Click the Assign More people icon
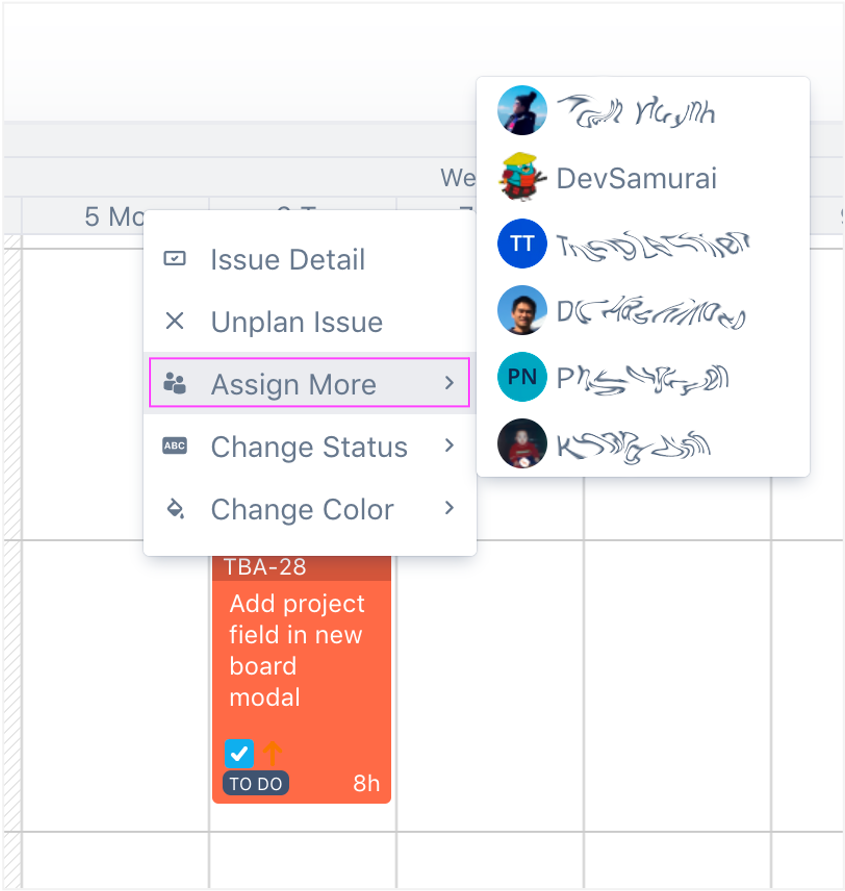This screenshot has width=845, height=891. [174, 383]
